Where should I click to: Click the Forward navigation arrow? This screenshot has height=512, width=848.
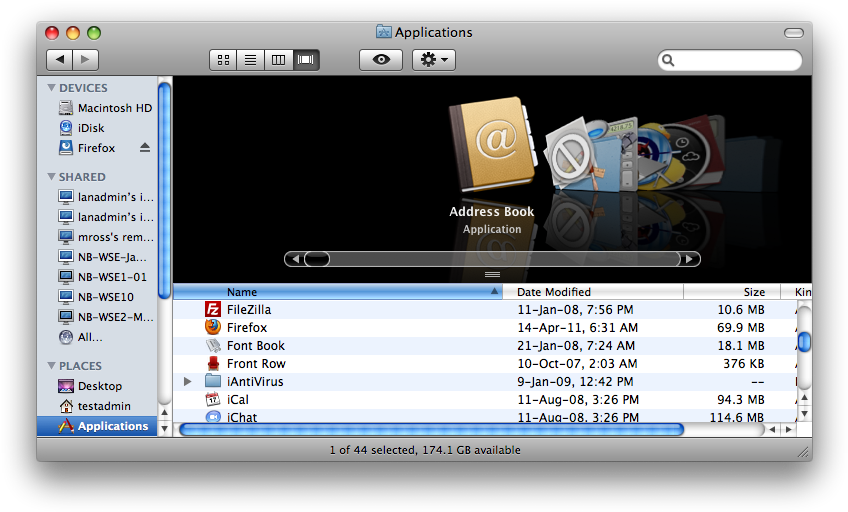click(x=86, y=60)
